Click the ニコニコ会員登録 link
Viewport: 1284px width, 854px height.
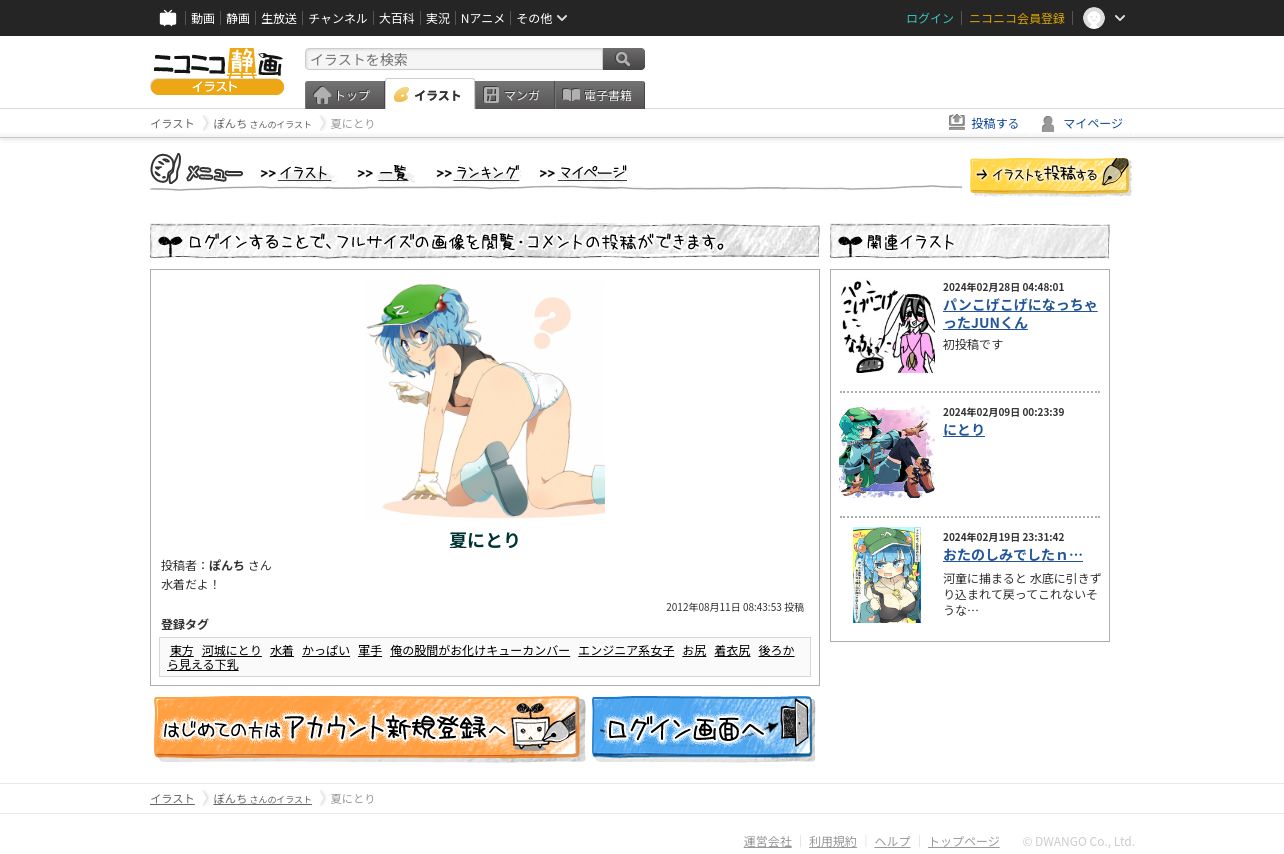1017,18
